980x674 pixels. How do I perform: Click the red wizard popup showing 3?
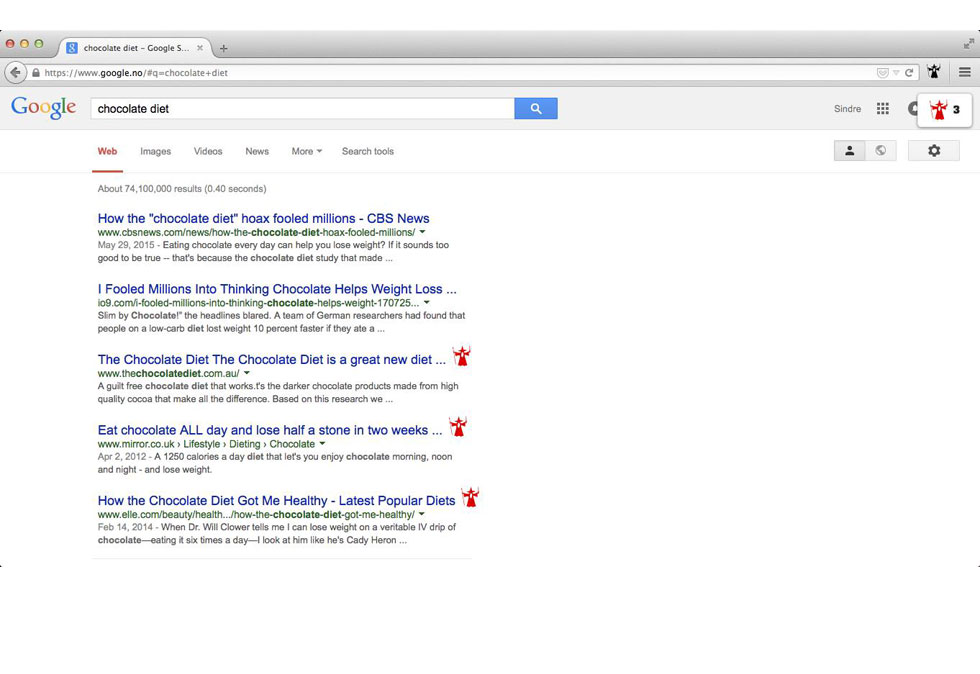click(944, 110)
